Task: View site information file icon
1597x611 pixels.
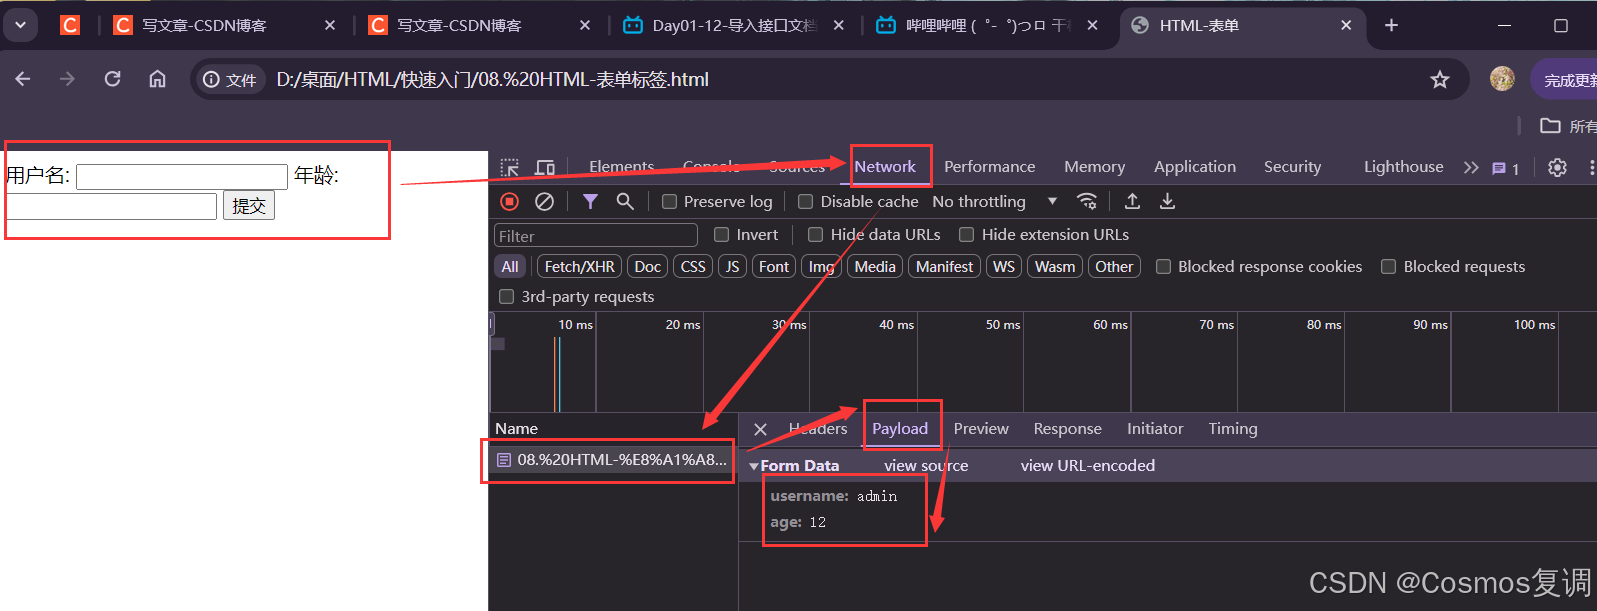Action: (x=229, y=79)
